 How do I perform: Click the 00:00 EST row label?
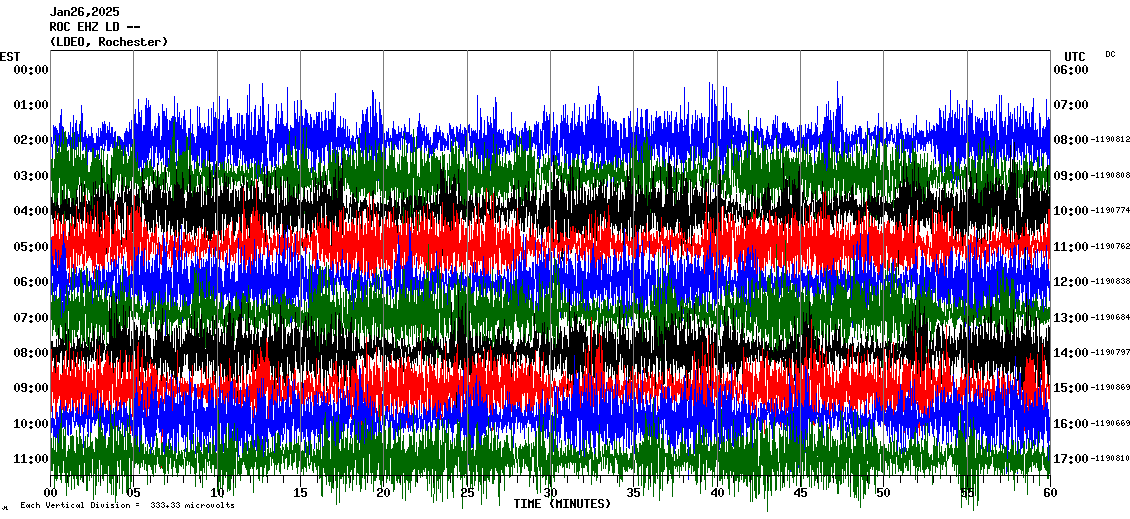click(31, 70)
